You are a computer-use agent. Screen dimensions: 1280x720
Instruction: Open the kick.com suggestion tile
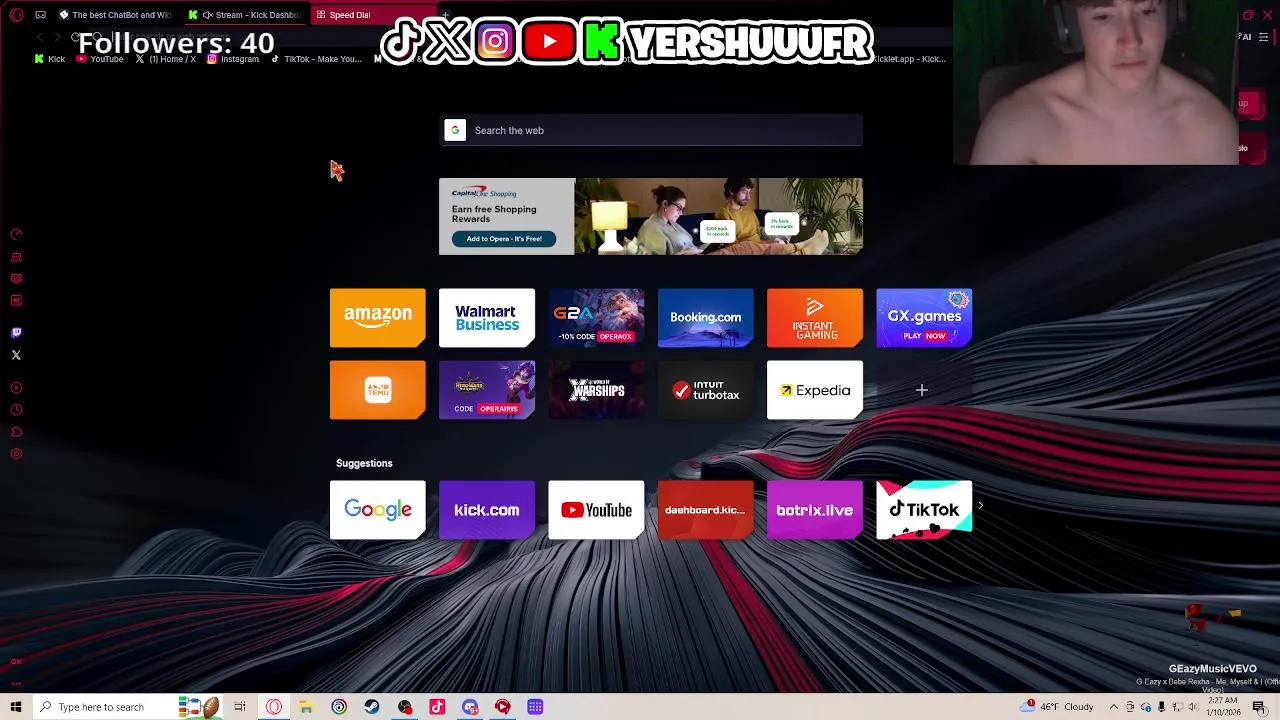click(x=487, y=510)
